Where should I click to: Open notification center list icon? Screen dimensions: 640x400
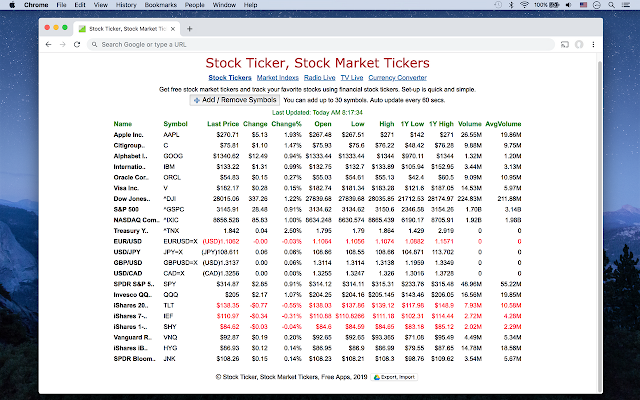(x=626, y=5)
